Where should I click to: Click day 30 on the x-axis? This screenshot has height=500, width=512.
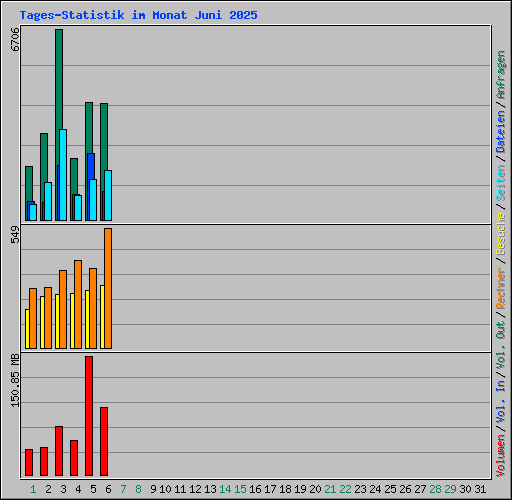click(x=465, y=489)
